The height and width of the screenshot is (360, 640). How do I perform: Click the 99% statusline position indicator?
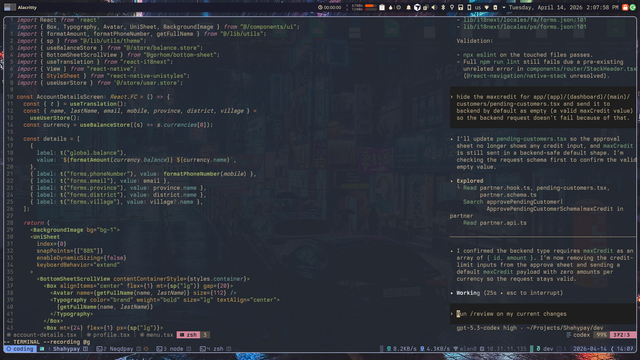tap(601, 335)
